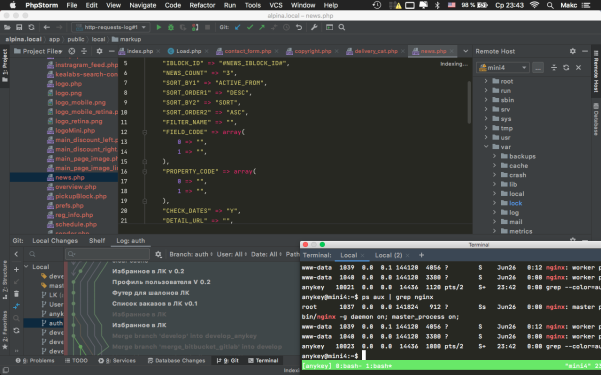Run the http-requests-log#1 configuration
Image resolution: width=601 pixels, height=375 pixels.
click(159, 27)
